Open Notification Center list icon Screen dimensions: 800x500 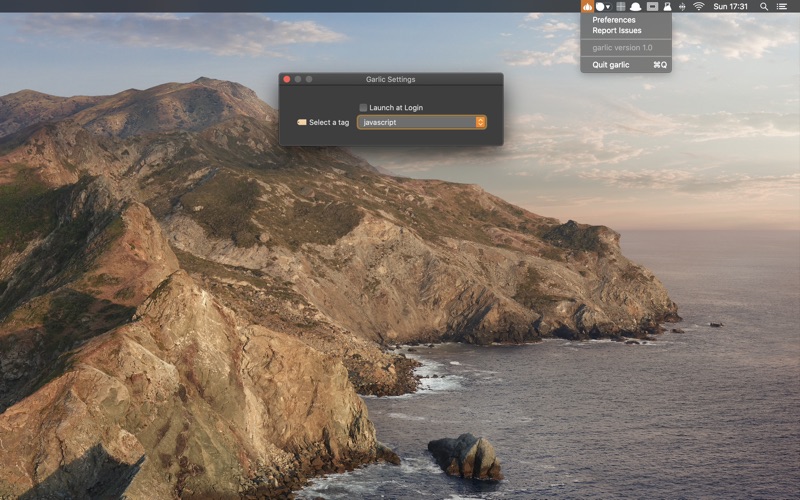(x=781, y=6)
